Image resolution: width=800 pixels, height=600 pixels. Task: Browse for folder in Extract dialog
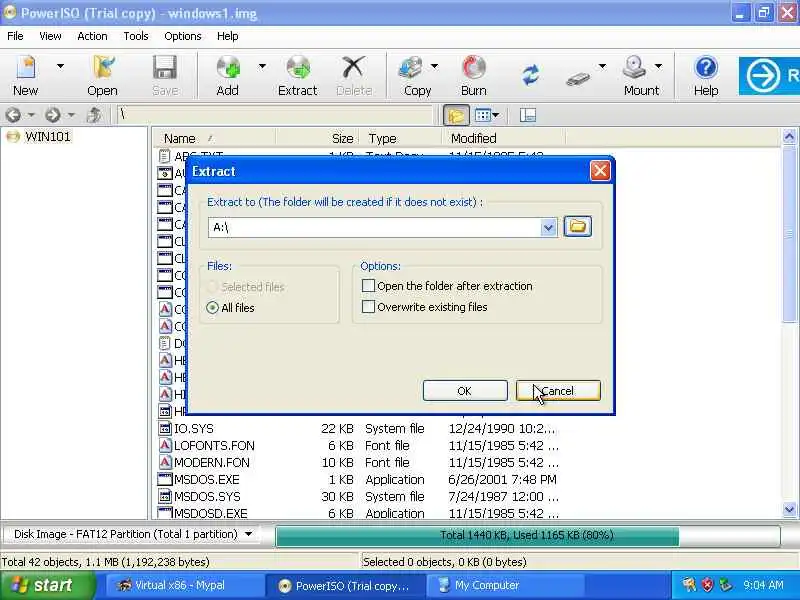click(x=578, y=227)
